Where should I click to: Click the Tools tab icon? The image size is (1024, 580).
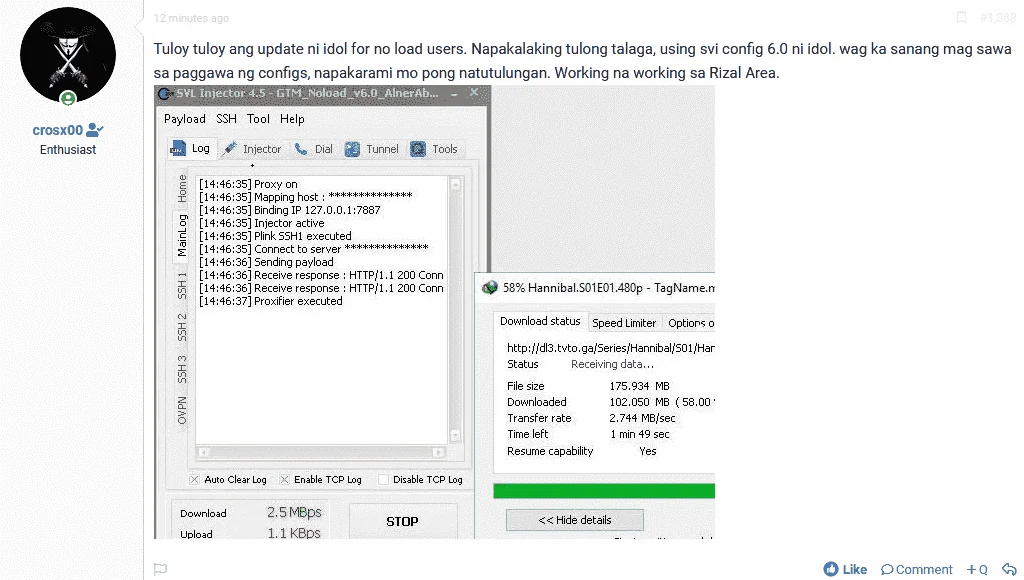tap(418, 149)
